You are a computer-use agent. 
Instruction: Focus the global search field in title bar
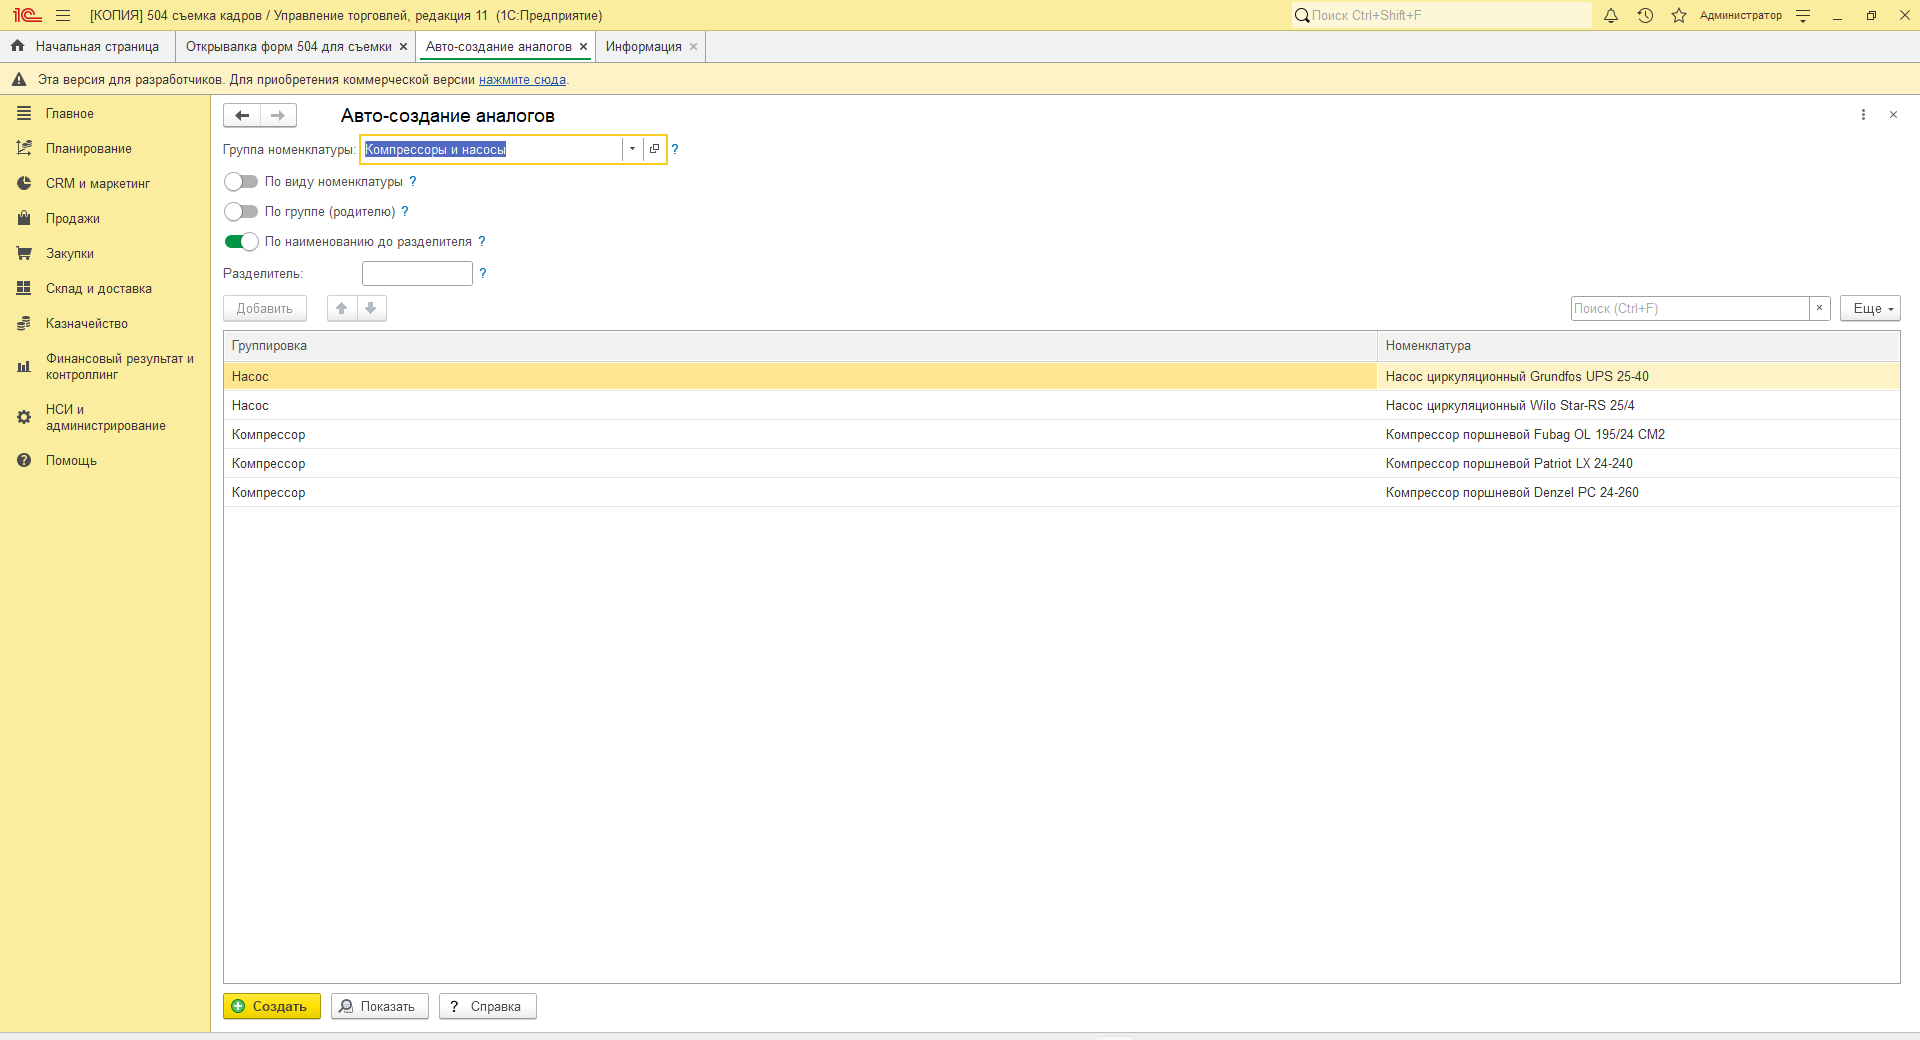pos(1441,15)
